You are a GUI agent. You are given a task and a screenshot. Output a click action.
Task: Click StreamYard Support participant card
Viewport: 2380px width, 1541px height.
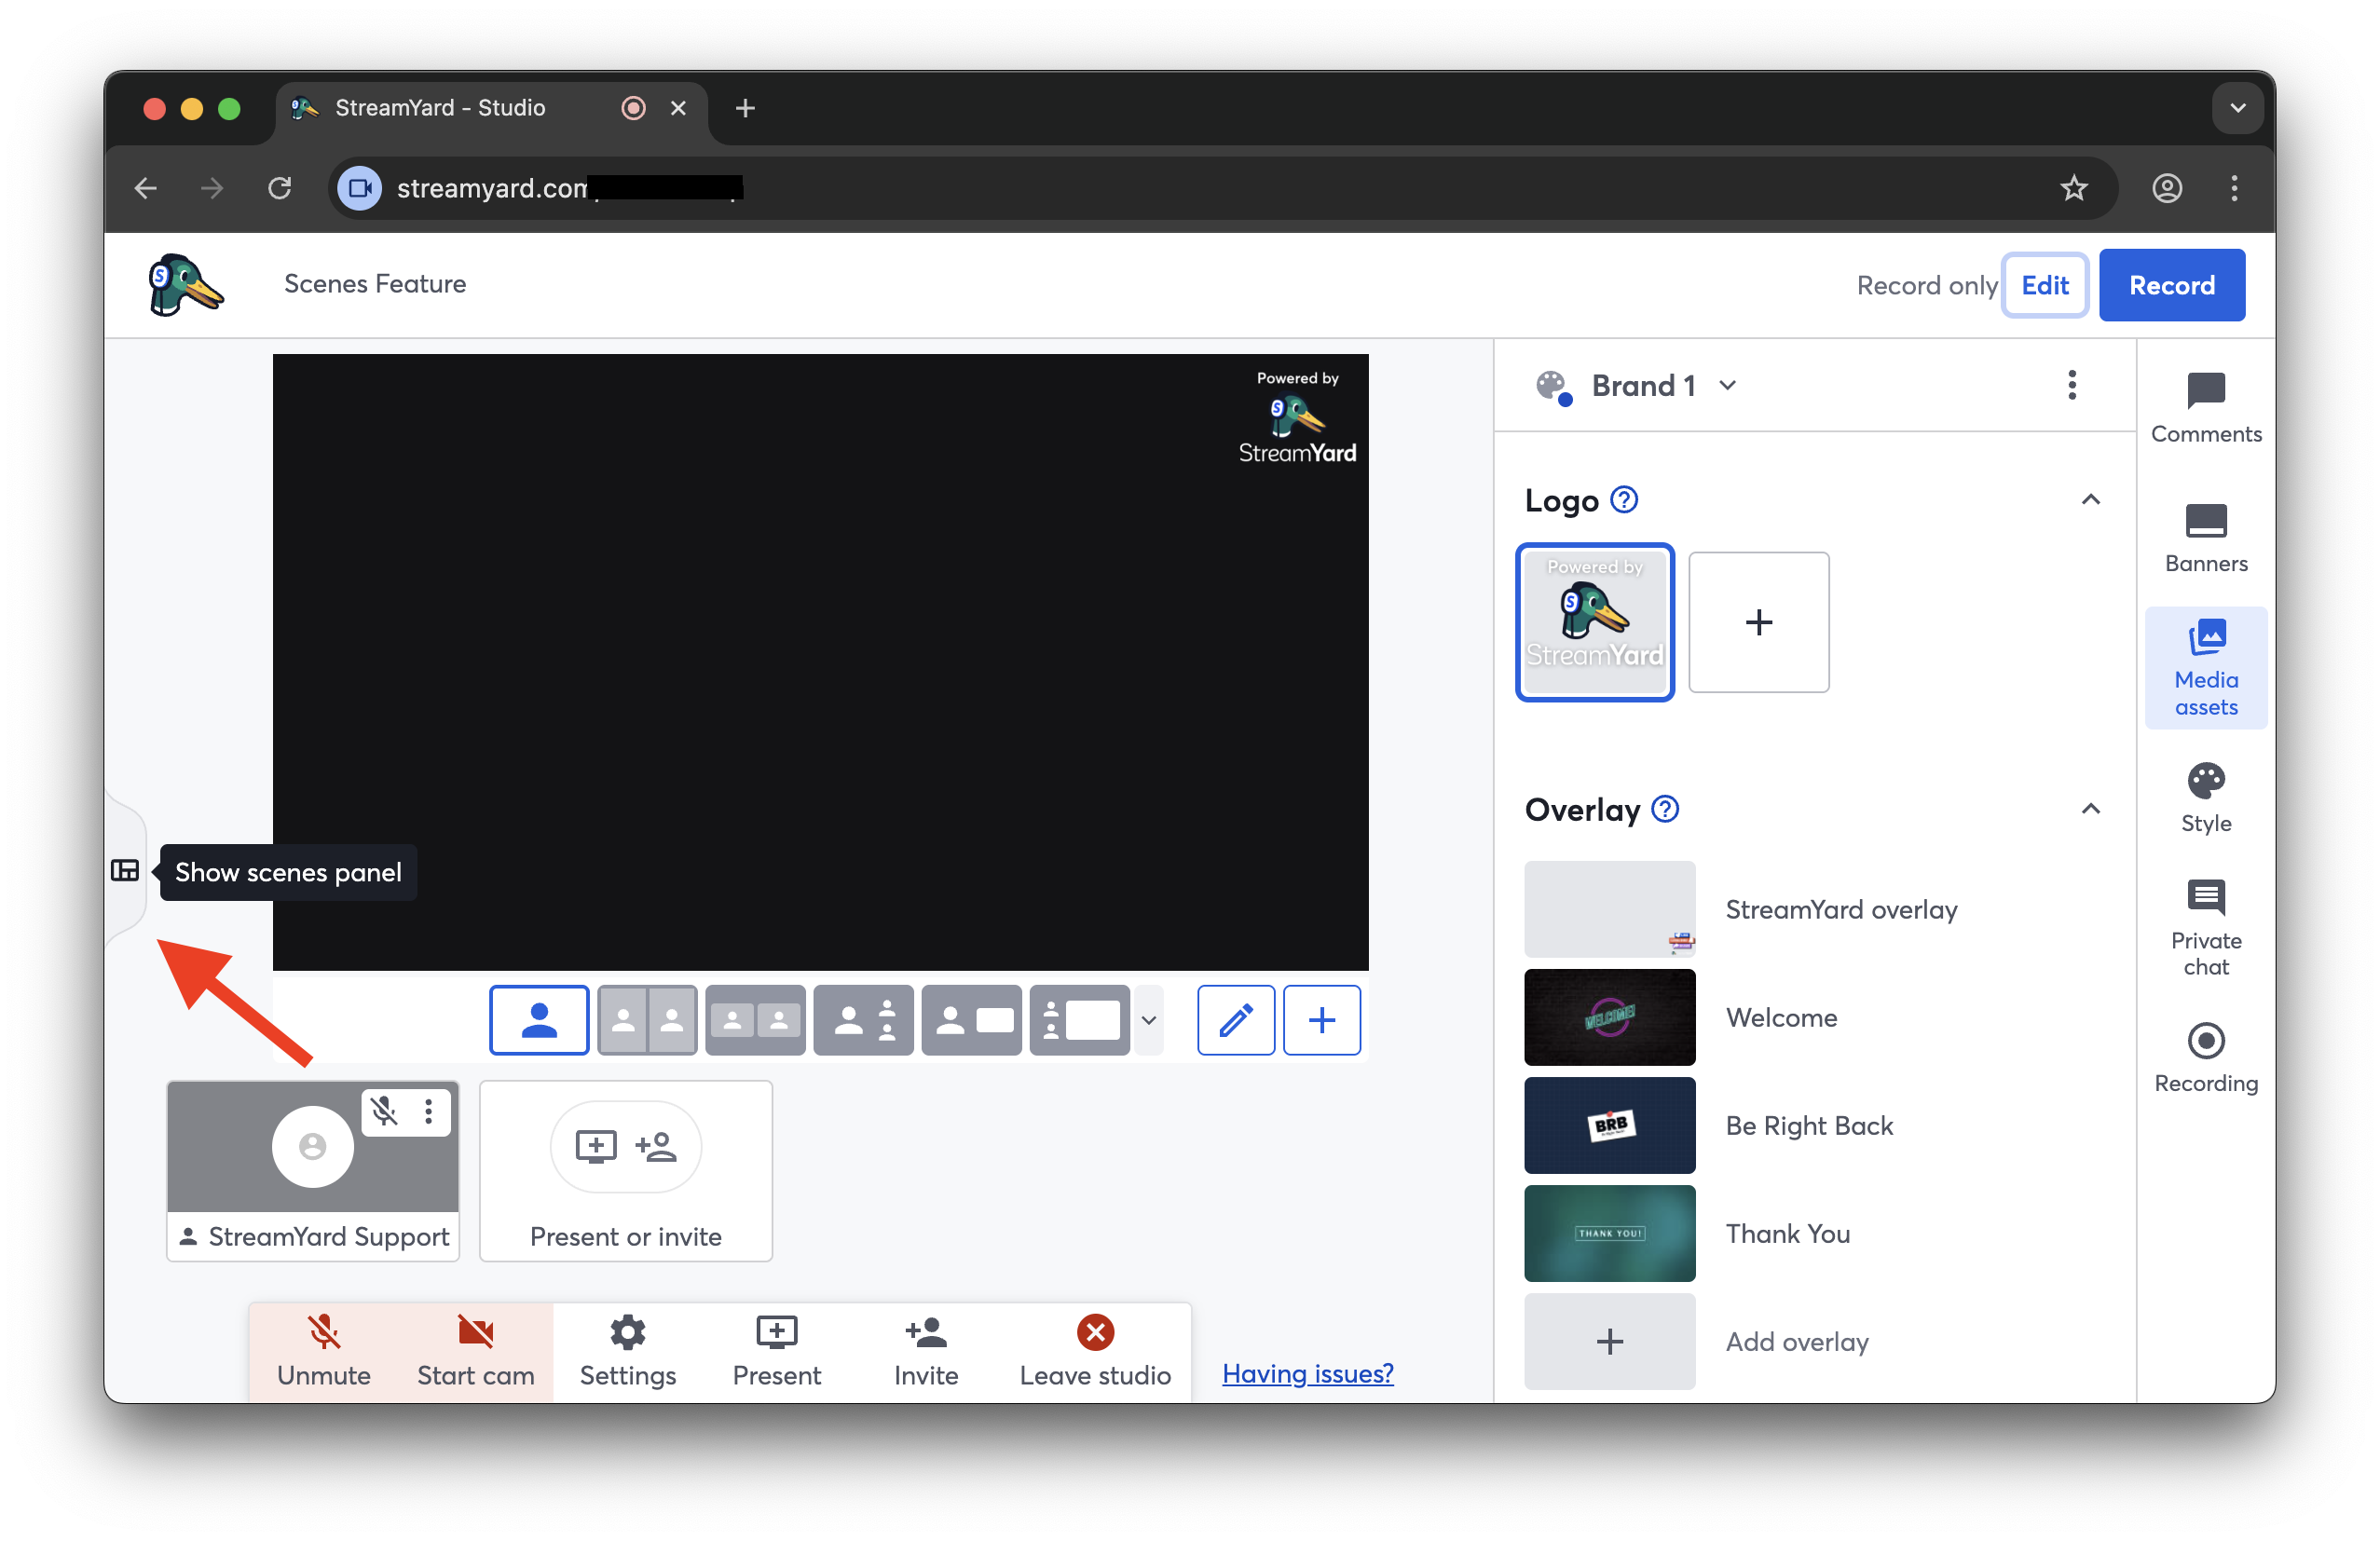[x=313, y=1171]
